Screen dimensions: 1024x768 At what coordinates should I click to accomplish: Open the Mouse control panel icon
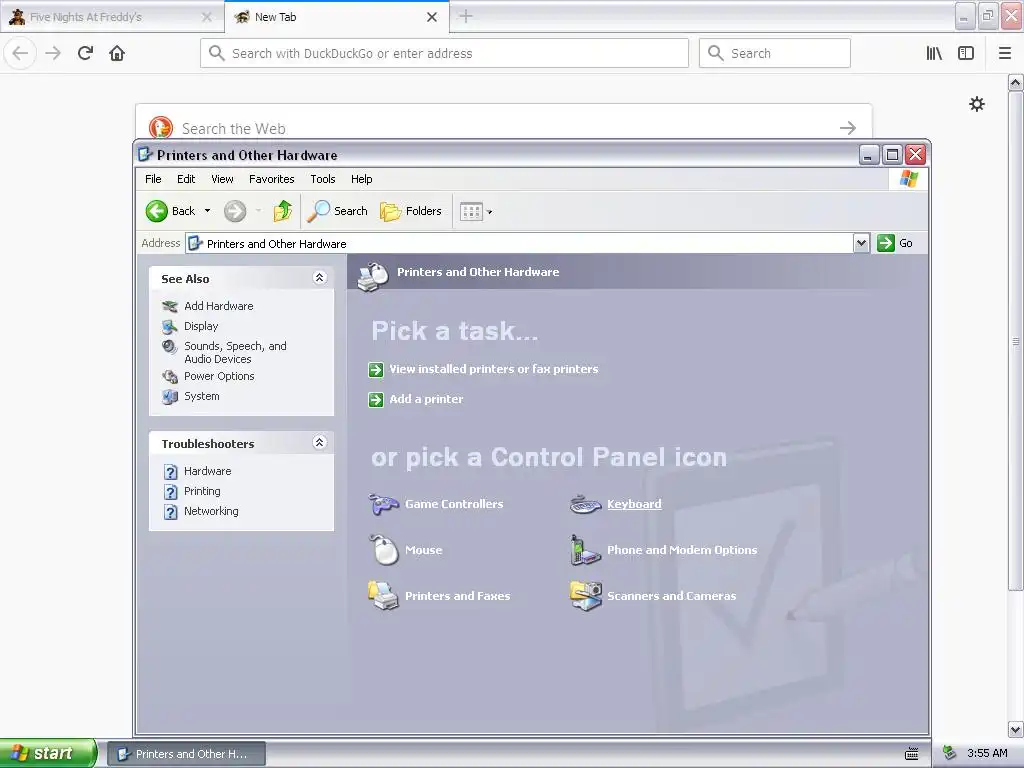(384, 550)
